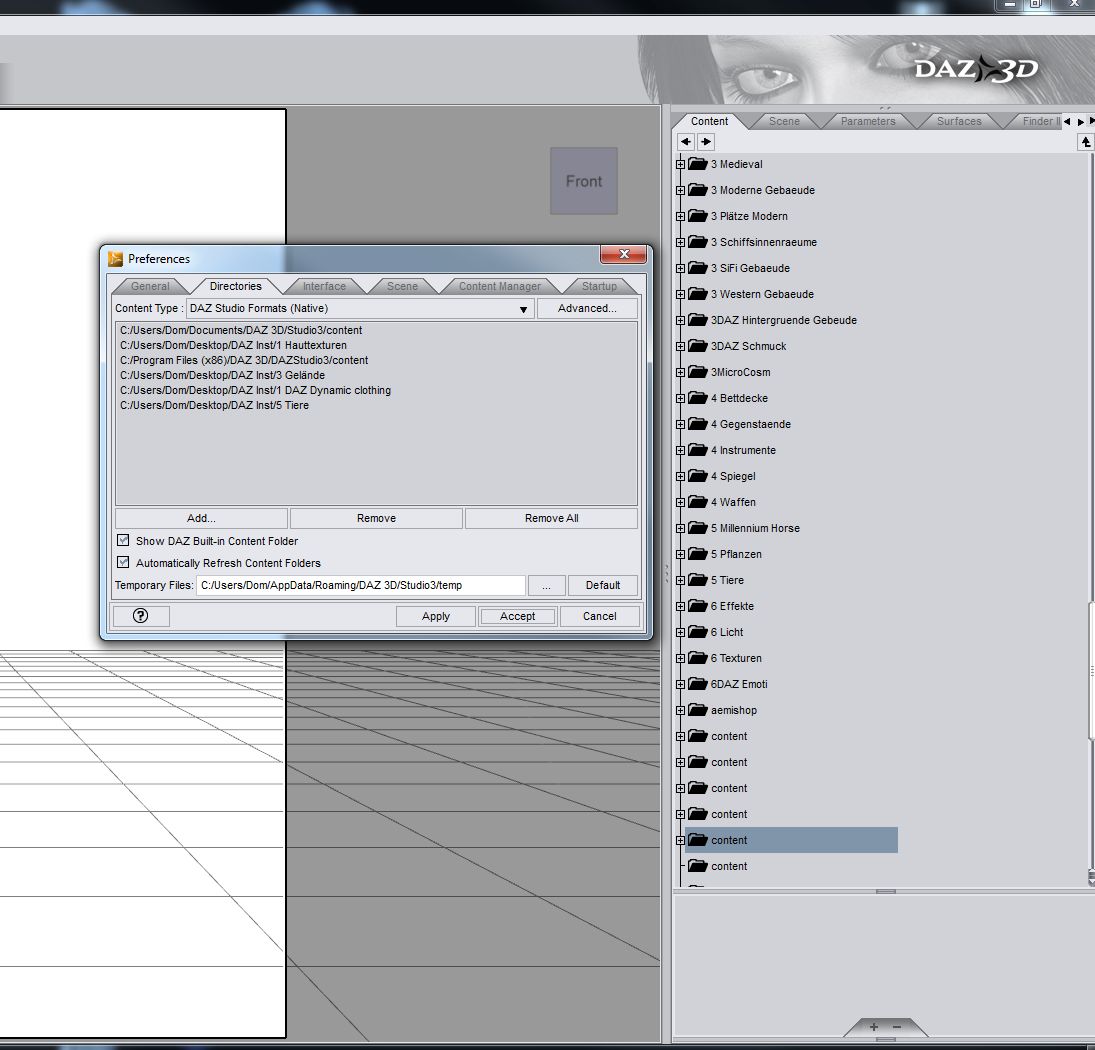
Task: Expand the 3 SiFi Gebaeude folder
Action: pyautogui.click(x=680, y=269)
